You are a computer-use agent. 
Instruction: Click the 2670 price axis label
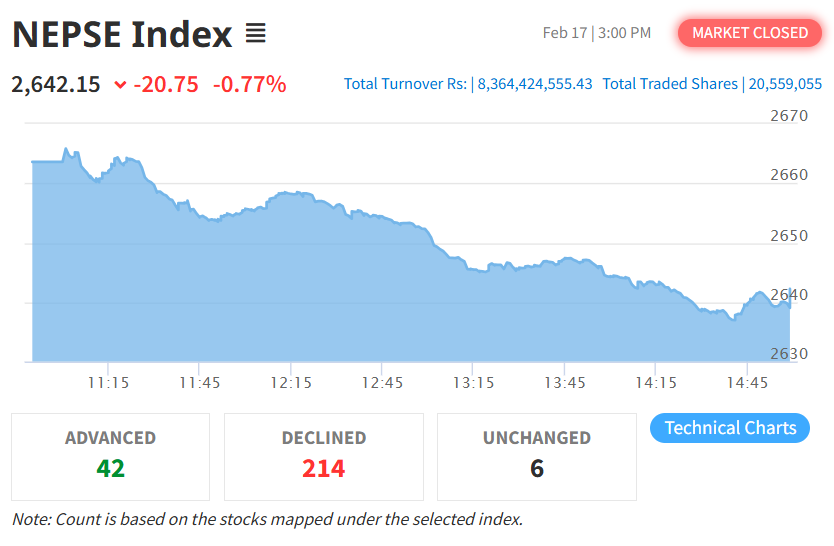pyautogui.click(x=789, y=116)
